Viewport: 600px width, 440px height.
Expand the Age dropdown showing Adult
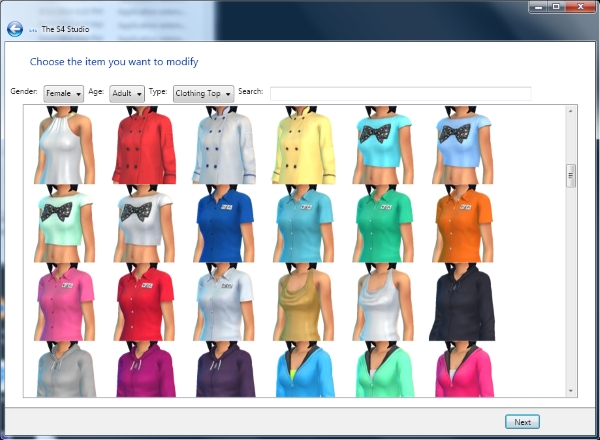[127, 93]
